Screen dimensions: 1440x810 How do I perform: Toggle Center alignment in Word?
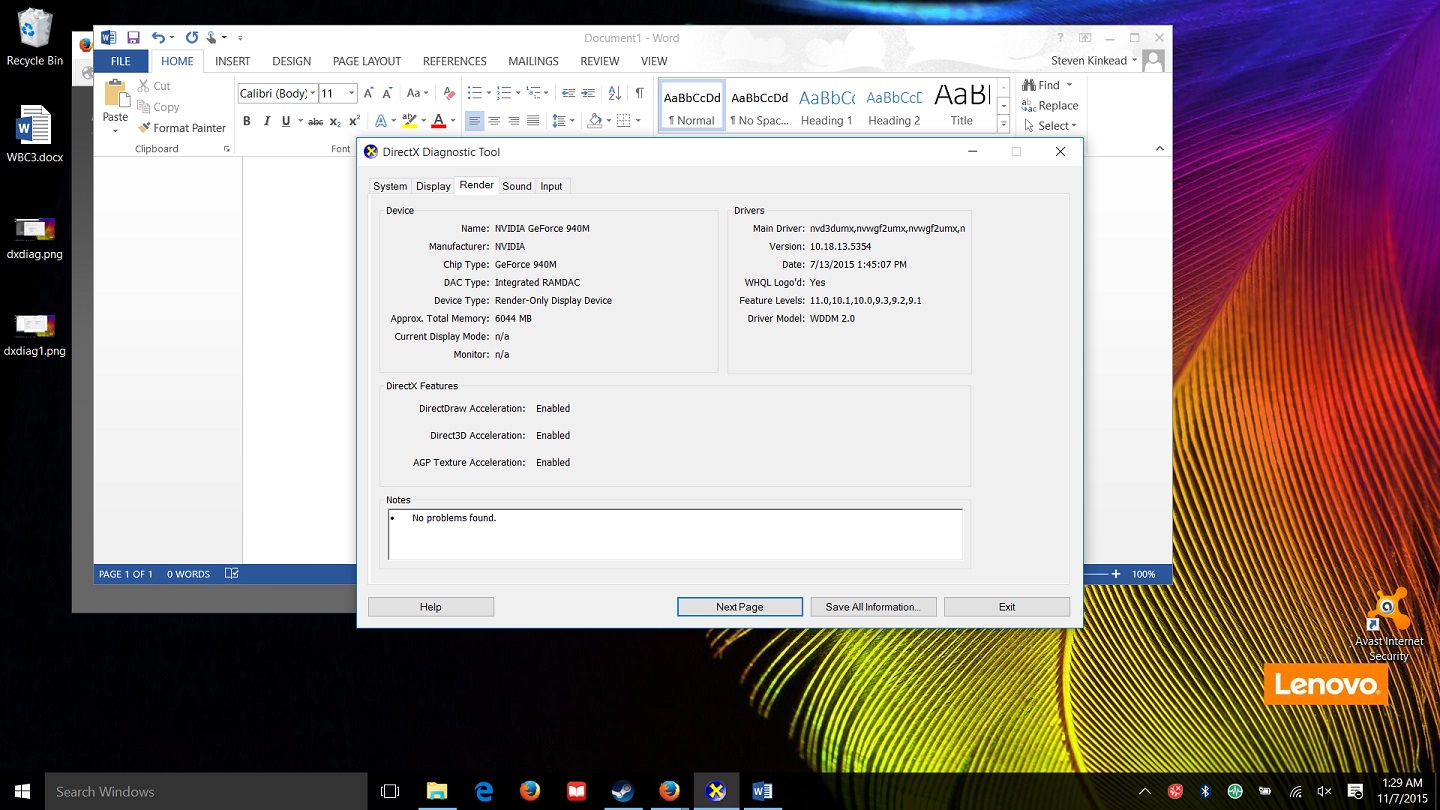[494, 121]
